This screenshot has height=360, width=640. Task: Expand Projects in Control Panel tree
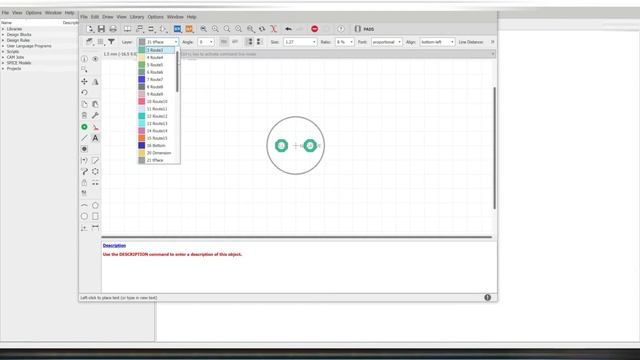pyautogui.click(x=3, y=69)
